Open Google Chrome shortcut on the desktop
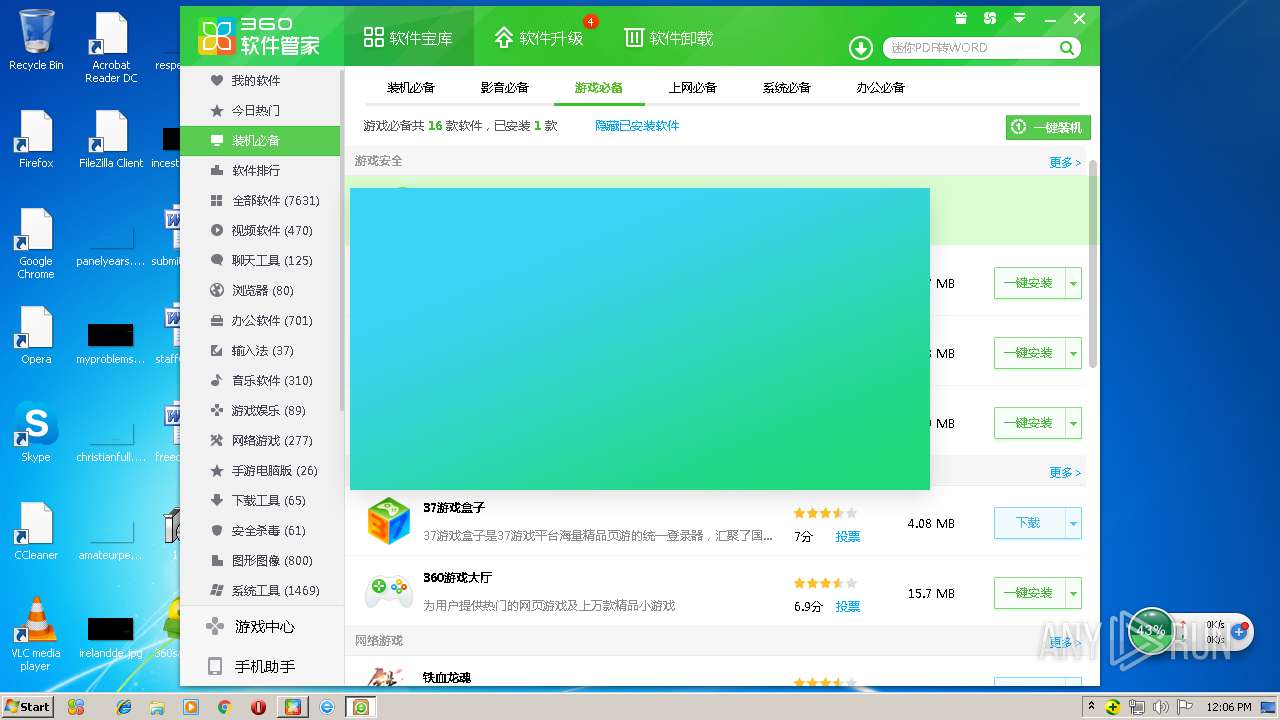This screenshot has width=1280, height=720. coord(36,243)
